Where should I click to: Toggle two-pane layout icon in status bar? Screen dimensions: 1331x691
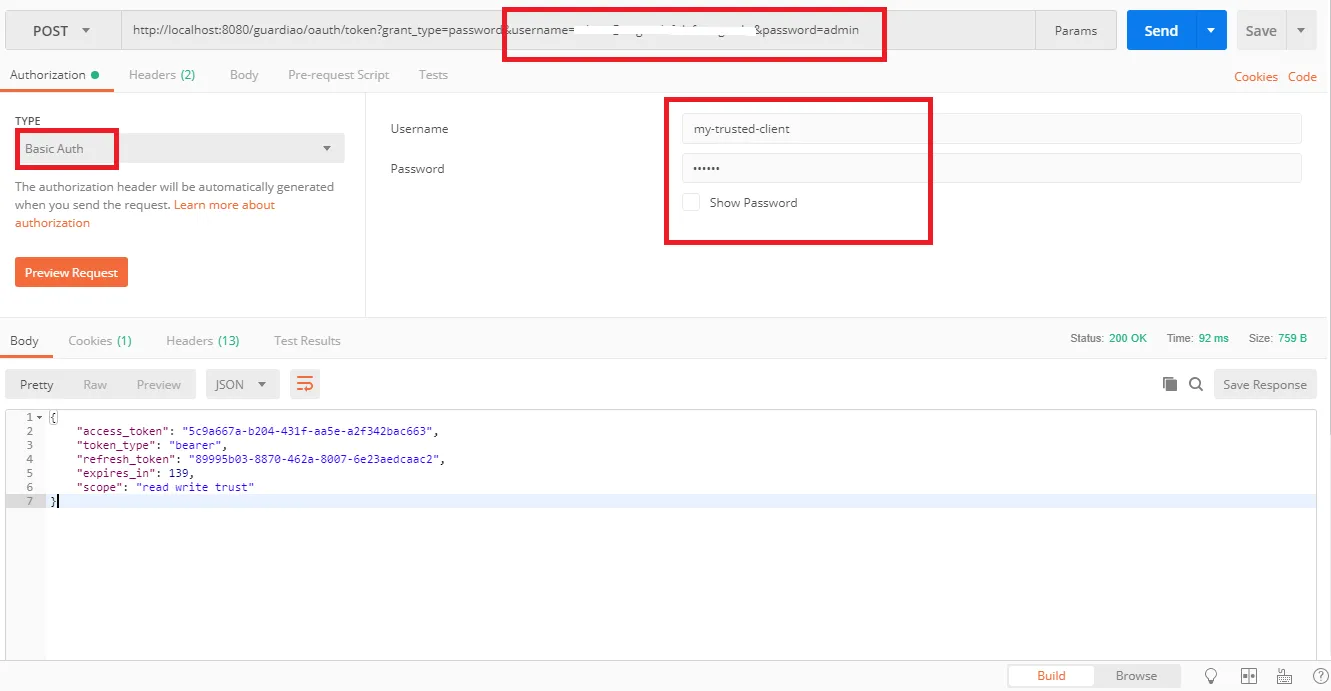tap(1248, 676)
